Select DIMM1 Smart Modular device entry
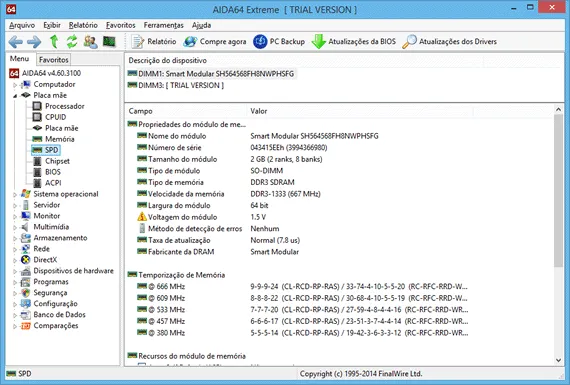The height and width of the screenshot is (385, 570). [x=211, y=74]
